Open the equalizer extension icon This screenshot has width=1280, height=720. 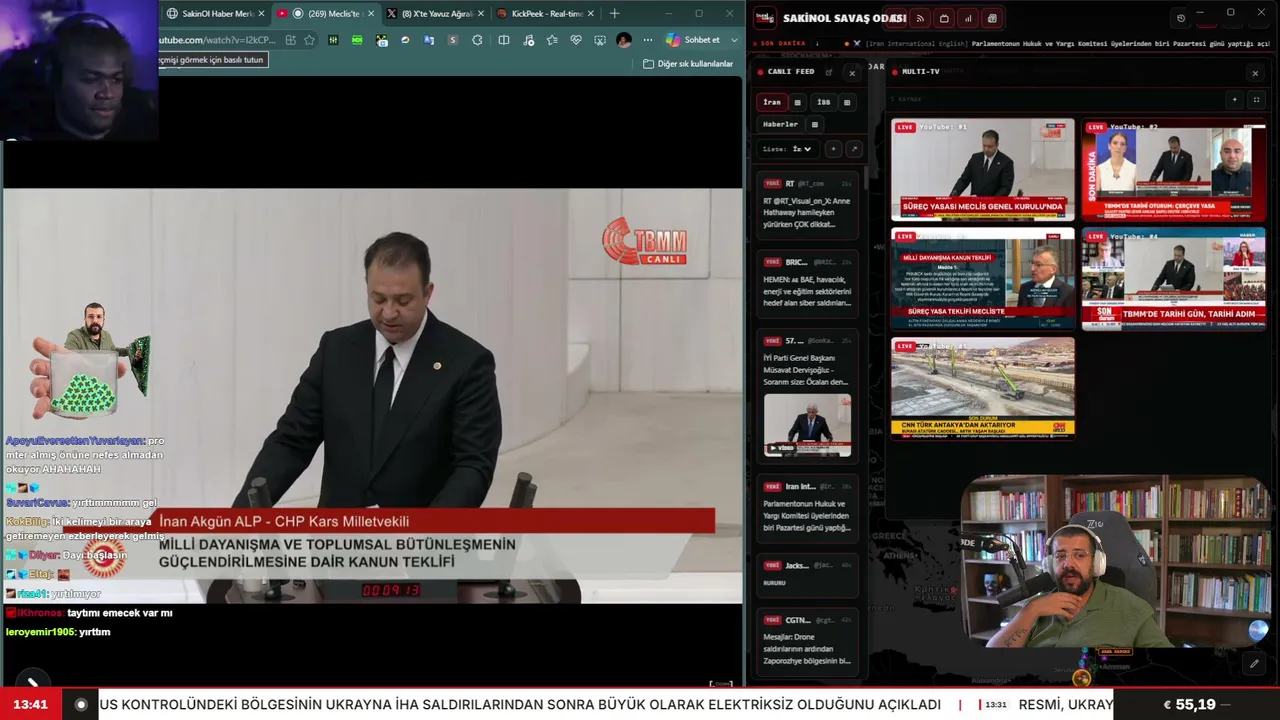[333, 40]
